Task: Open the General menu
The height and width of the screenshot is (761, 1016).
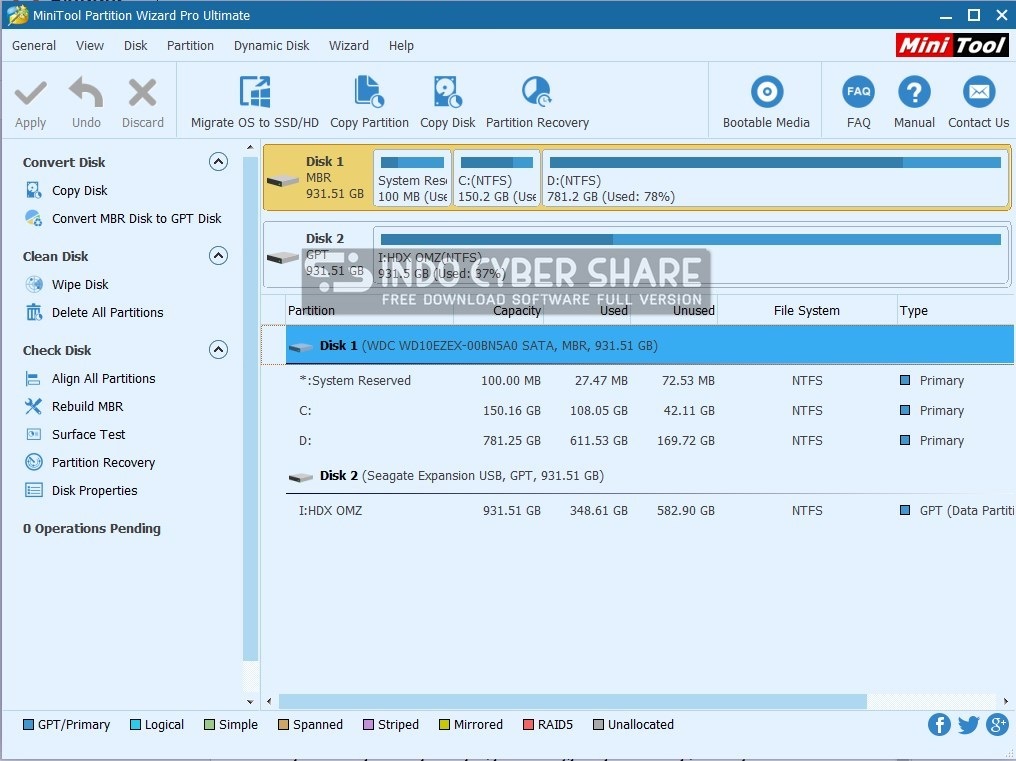Action: point(34,45)
